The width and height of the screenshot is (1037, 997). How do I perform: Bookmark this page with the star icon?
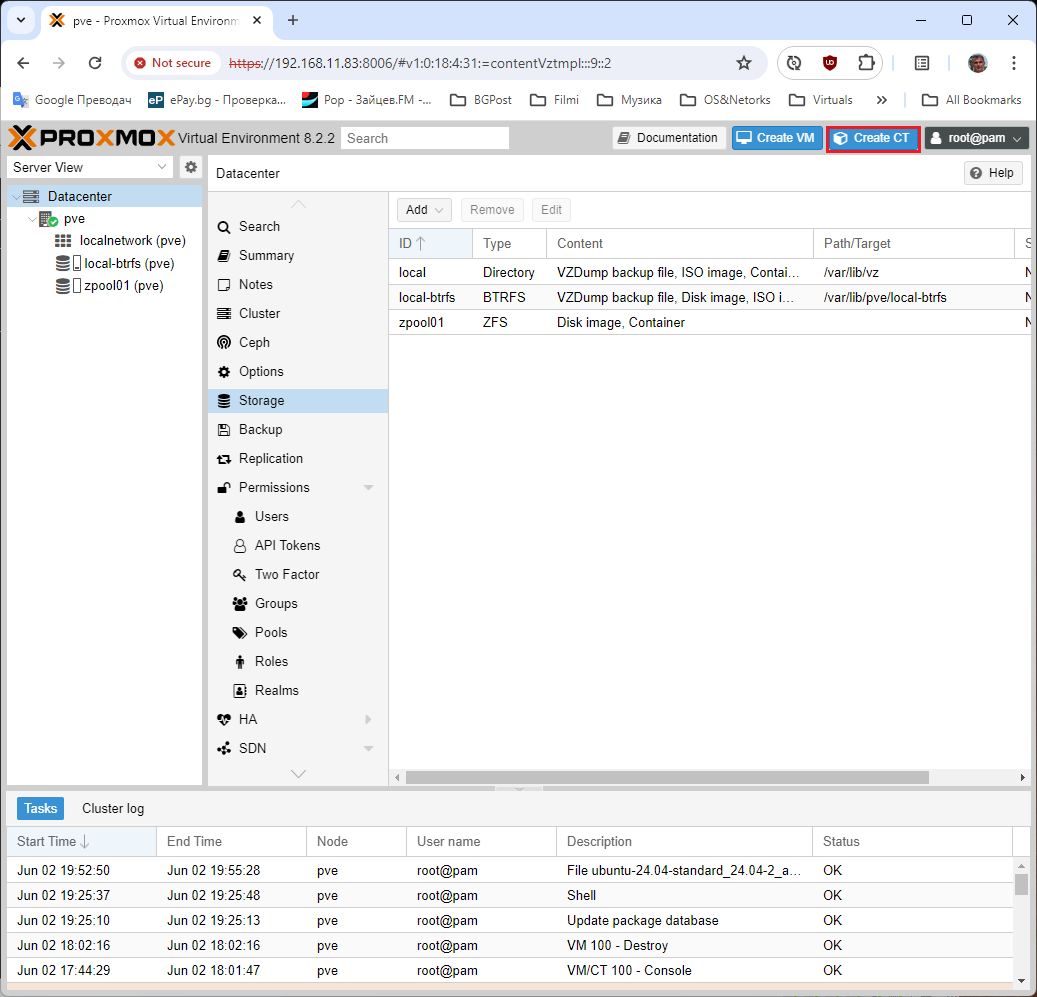(x=744, y=63)
